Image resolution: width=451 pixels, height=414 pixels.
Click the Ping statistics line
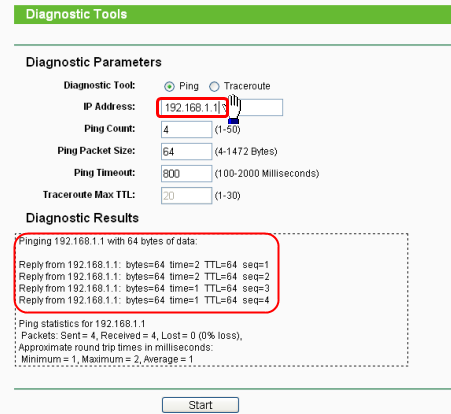click(82, 324)
